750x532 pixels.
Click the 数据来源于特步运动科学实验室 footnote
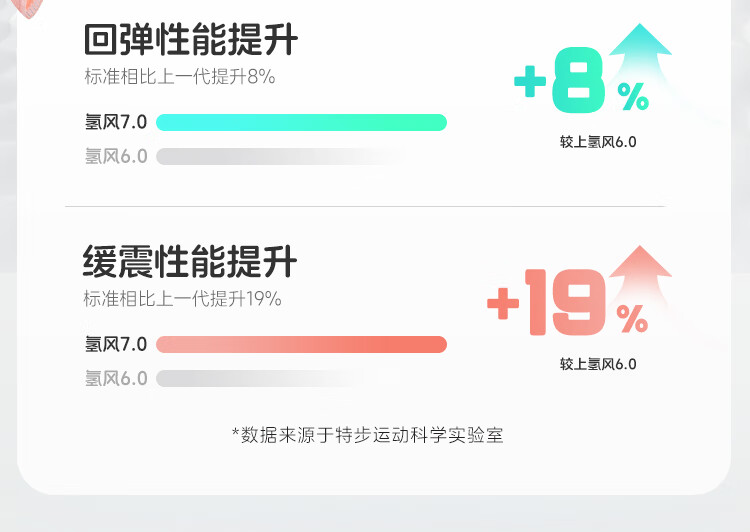[x=367, y=434]
